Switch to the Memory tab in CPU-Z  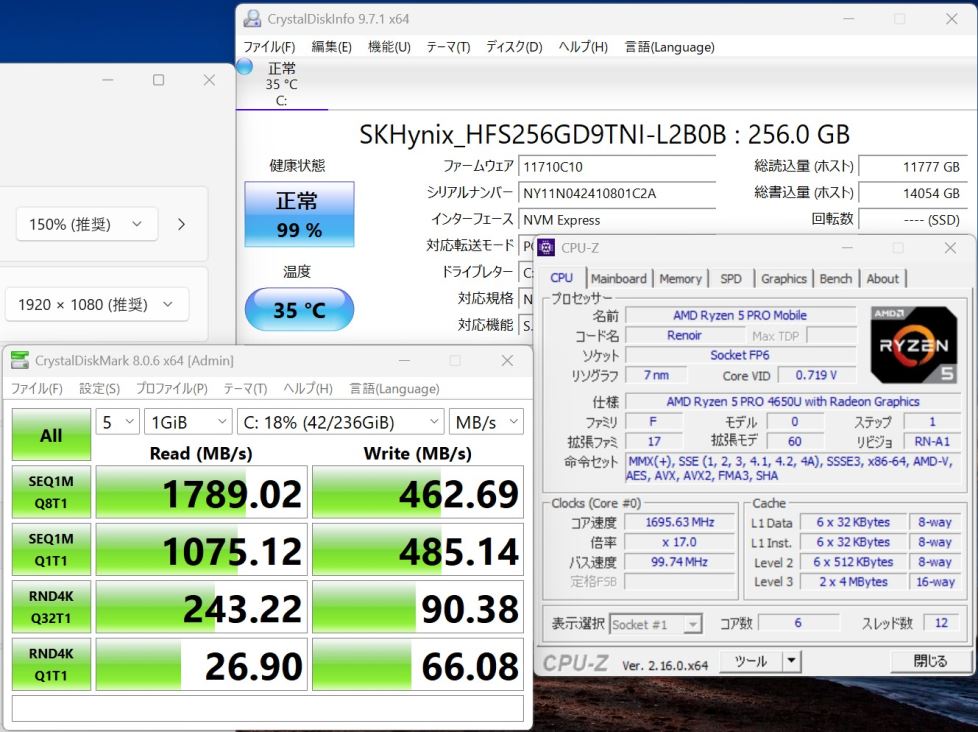(x=680, y=279)
